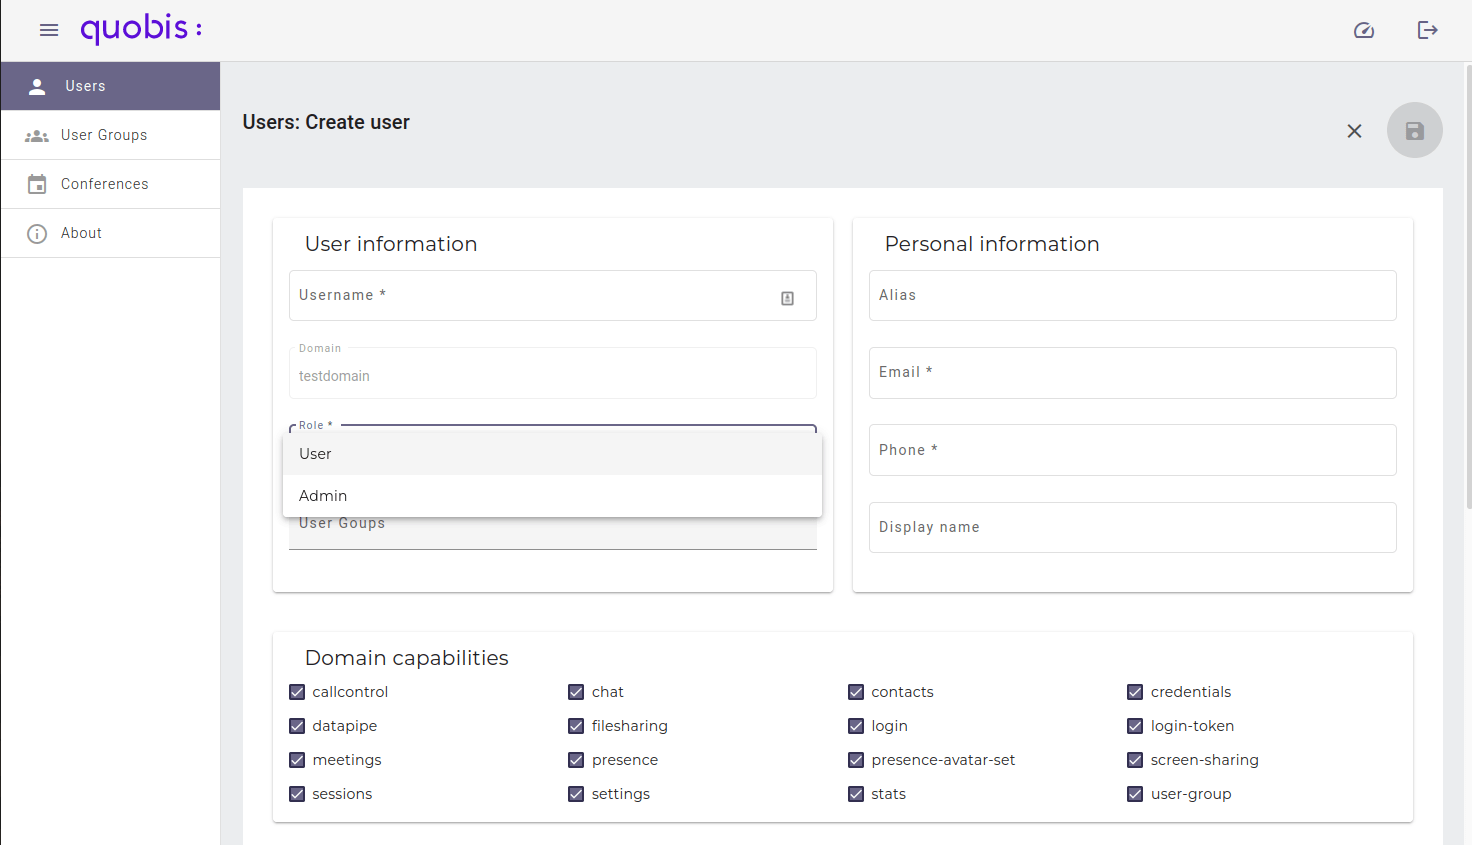Open User Groups sidebar item
The height and width of the screenshot is (845, 1472).
pos(110,135)
